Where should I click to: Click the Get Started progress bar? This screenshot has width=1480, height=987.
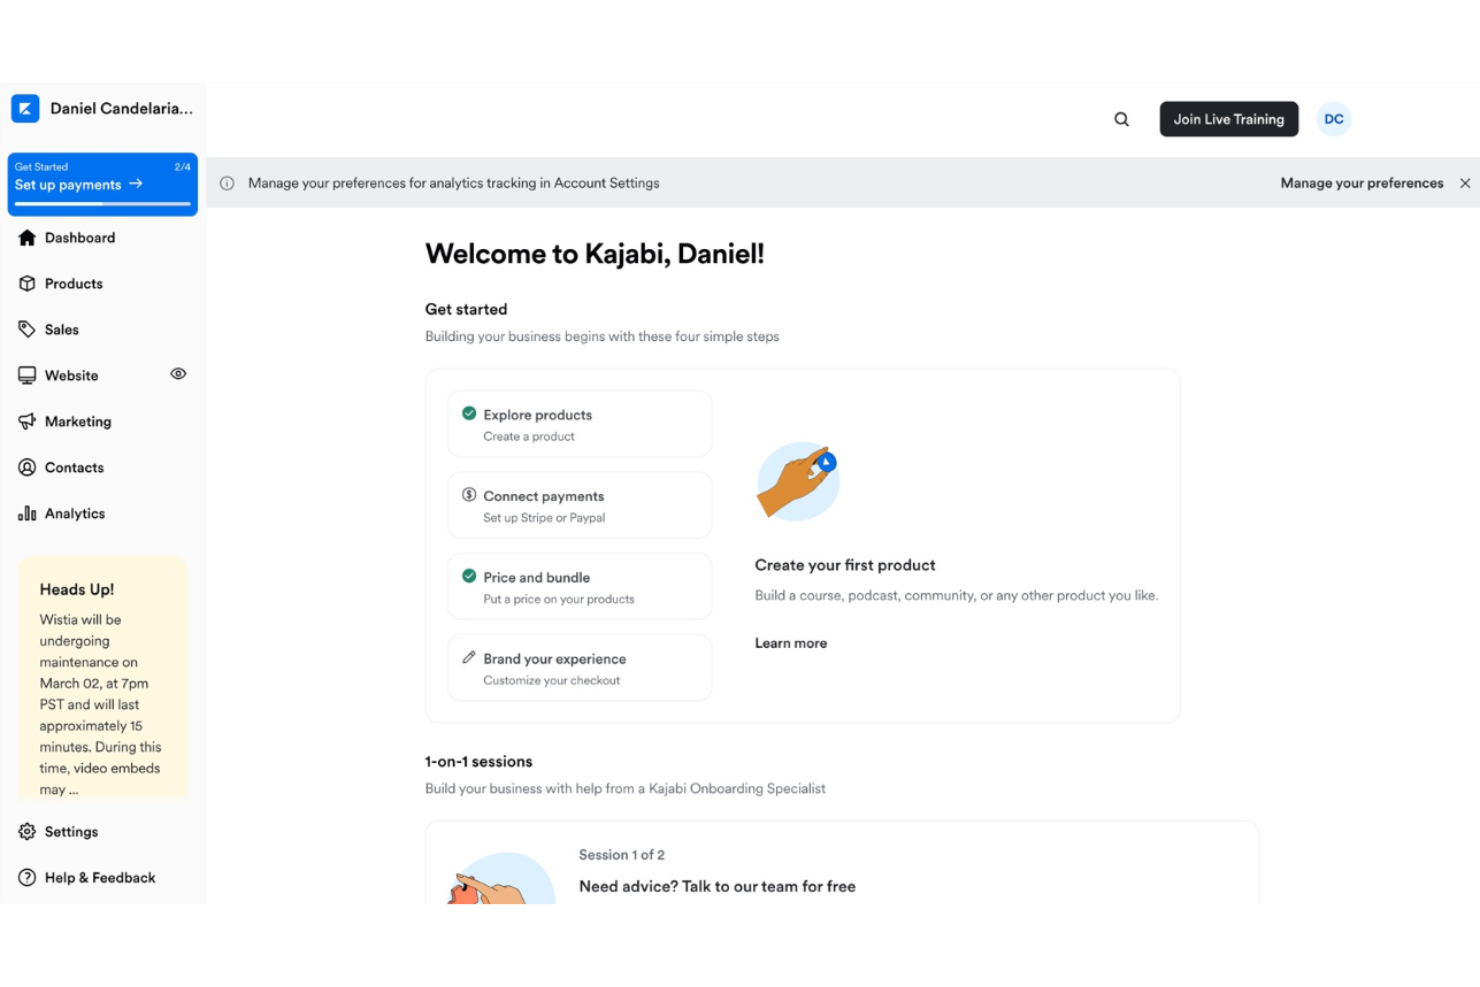click(x=102, y=204)
